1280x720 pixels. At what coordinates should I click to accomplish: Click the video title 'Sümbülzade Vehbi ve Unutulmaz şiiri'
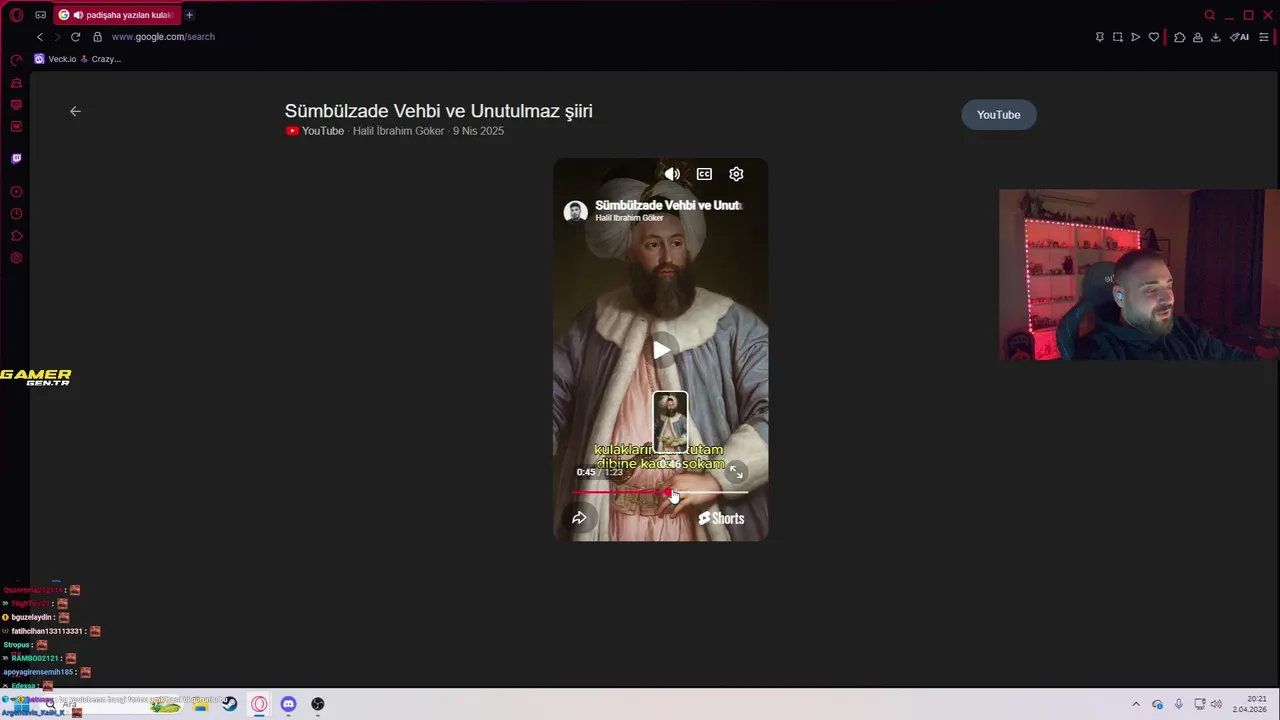tap(439, 111)
